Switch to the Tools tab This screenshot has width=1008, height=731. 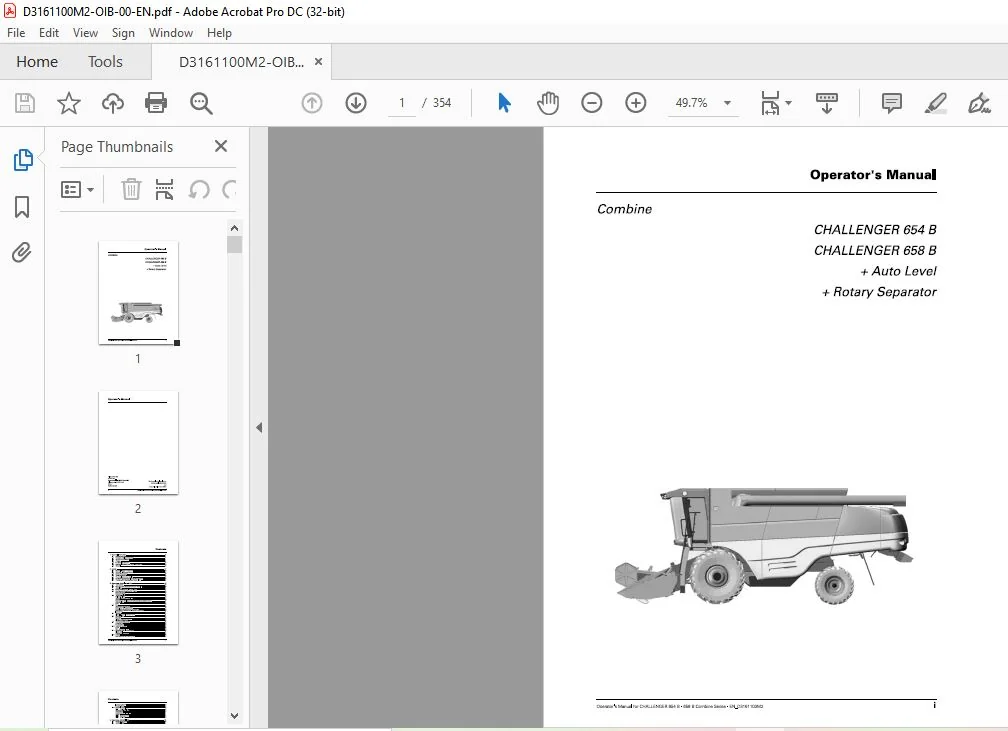[105, 62]
